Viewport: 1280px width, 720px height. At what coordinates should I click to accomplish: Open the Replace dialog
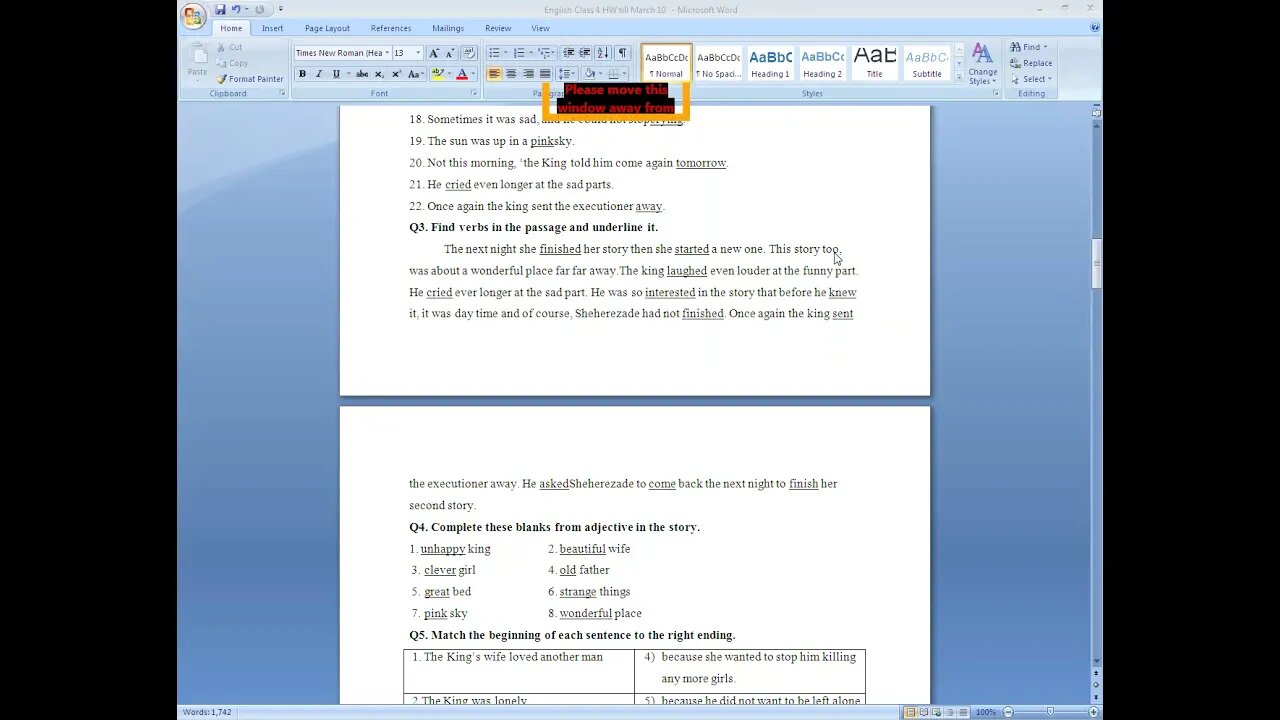[1030, 63]
